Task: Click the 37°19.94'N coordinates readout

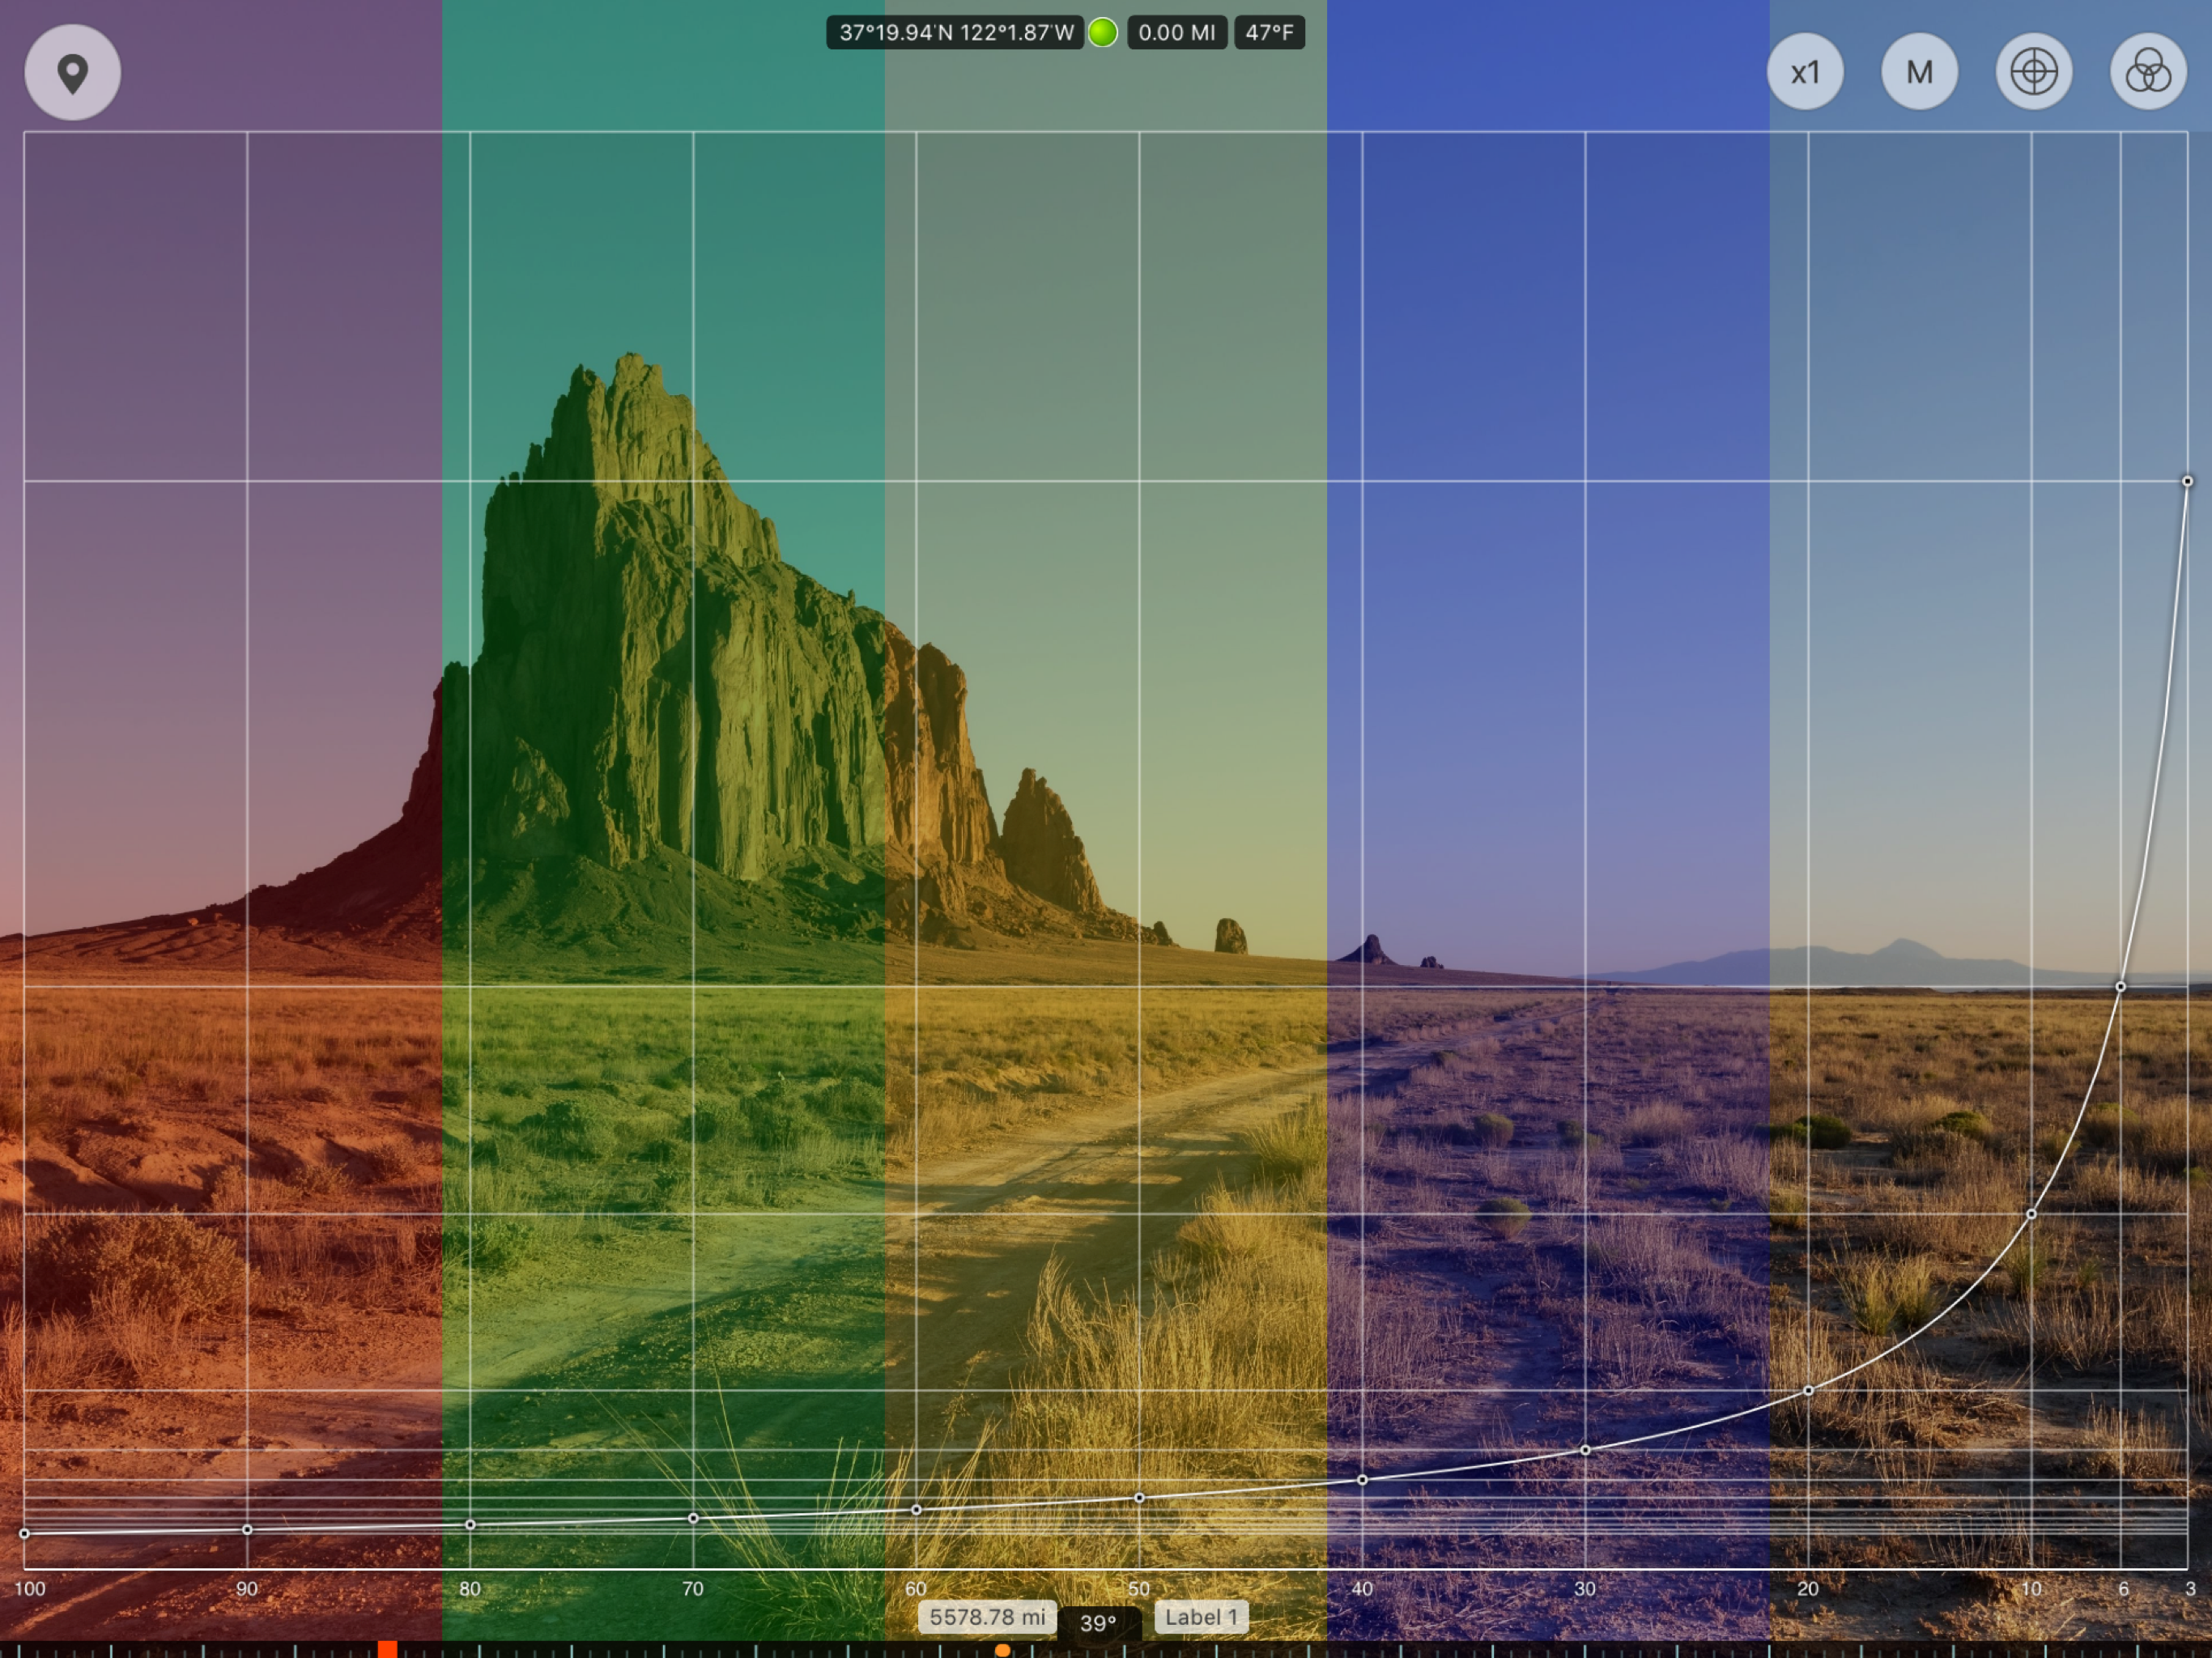Action: 955,33
